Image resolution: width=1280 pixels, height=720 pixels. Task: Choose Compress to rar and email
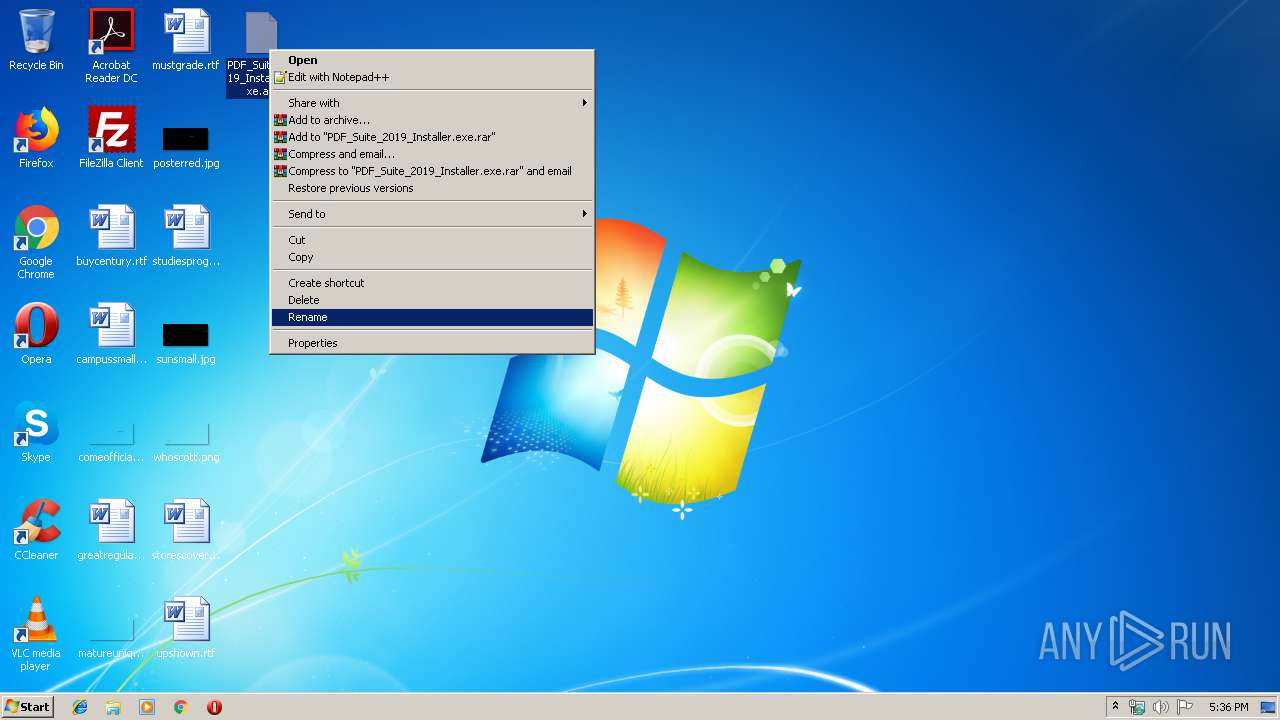tap(432, 171)
